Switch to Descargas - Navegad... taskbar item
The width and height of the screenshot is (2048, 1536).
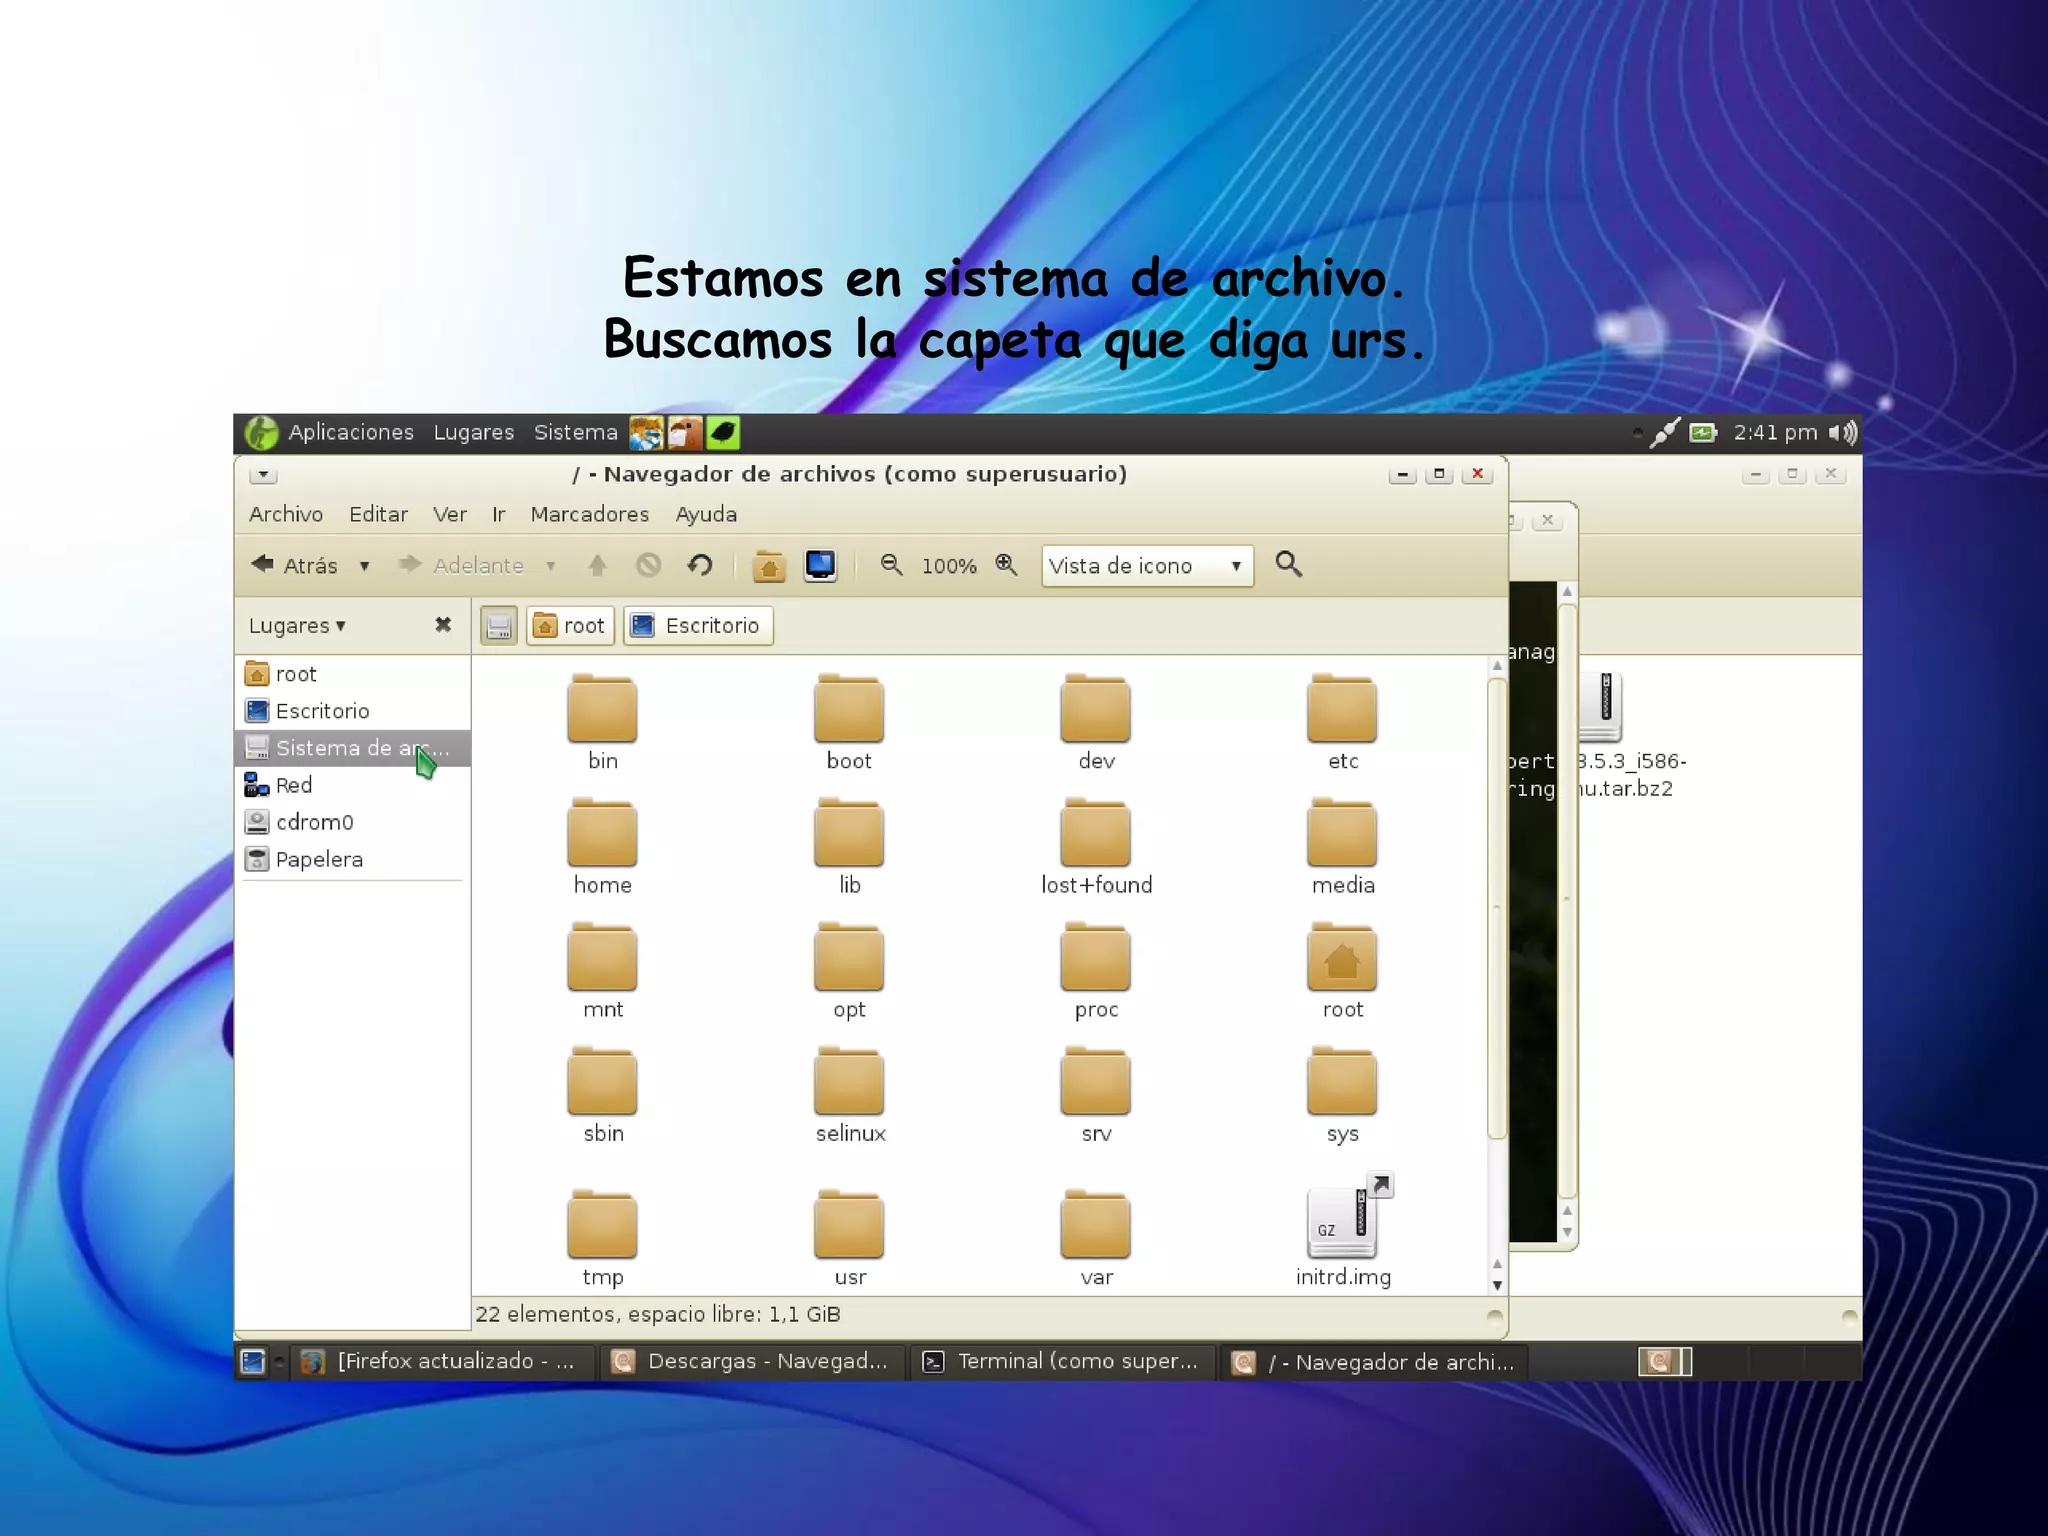[753, 1362]
